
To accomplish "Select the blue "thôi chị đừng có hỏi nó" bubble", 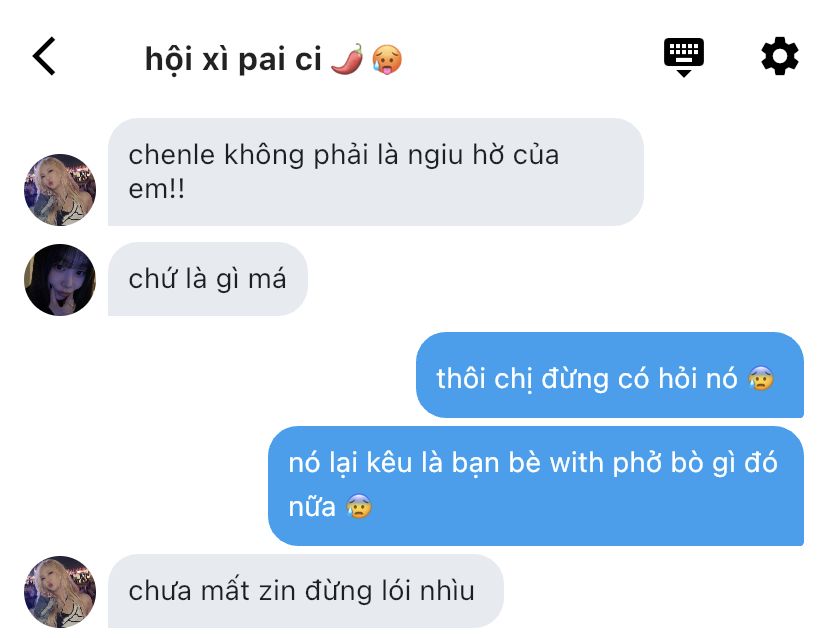I will coord(610,374).
